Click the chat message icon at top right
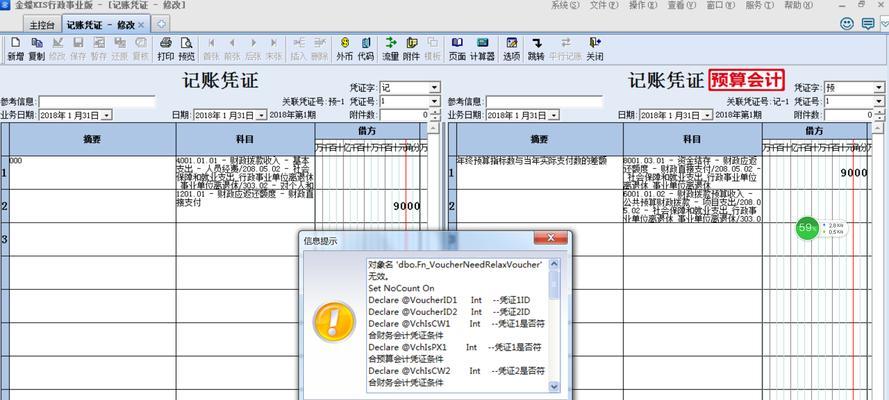Screen dimensions: 889x400 pos(867,24)
